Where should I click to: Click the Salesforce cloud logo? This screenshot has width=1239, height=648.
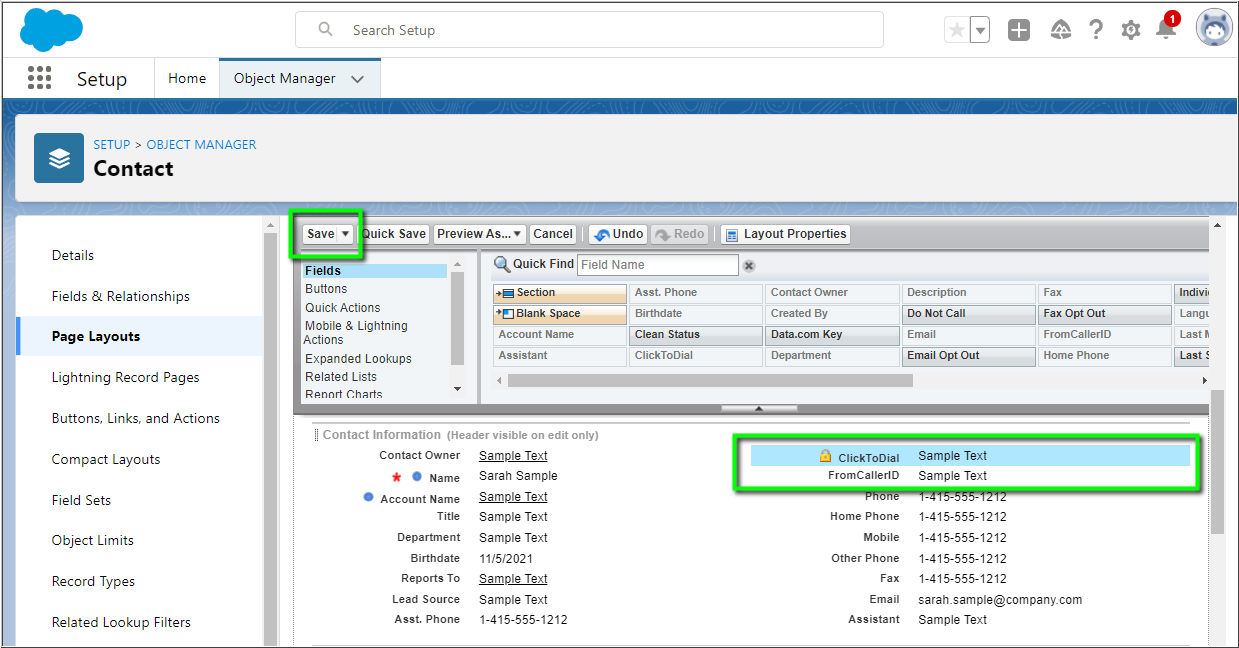tap(51, 29)
